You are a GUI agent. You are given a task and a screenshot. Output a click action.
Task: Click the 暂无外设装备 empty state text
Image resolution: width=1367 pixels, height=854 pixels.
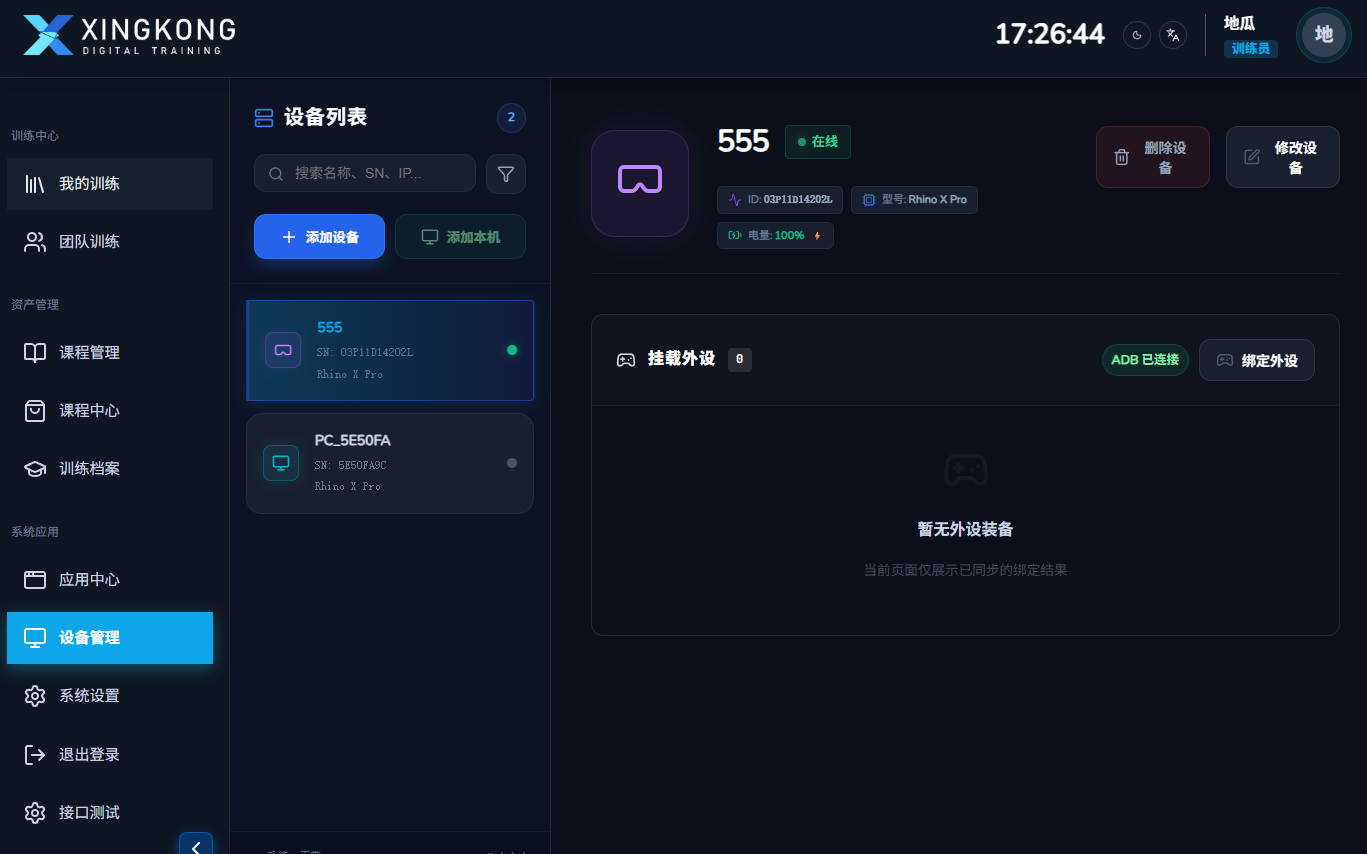point(965,529)
